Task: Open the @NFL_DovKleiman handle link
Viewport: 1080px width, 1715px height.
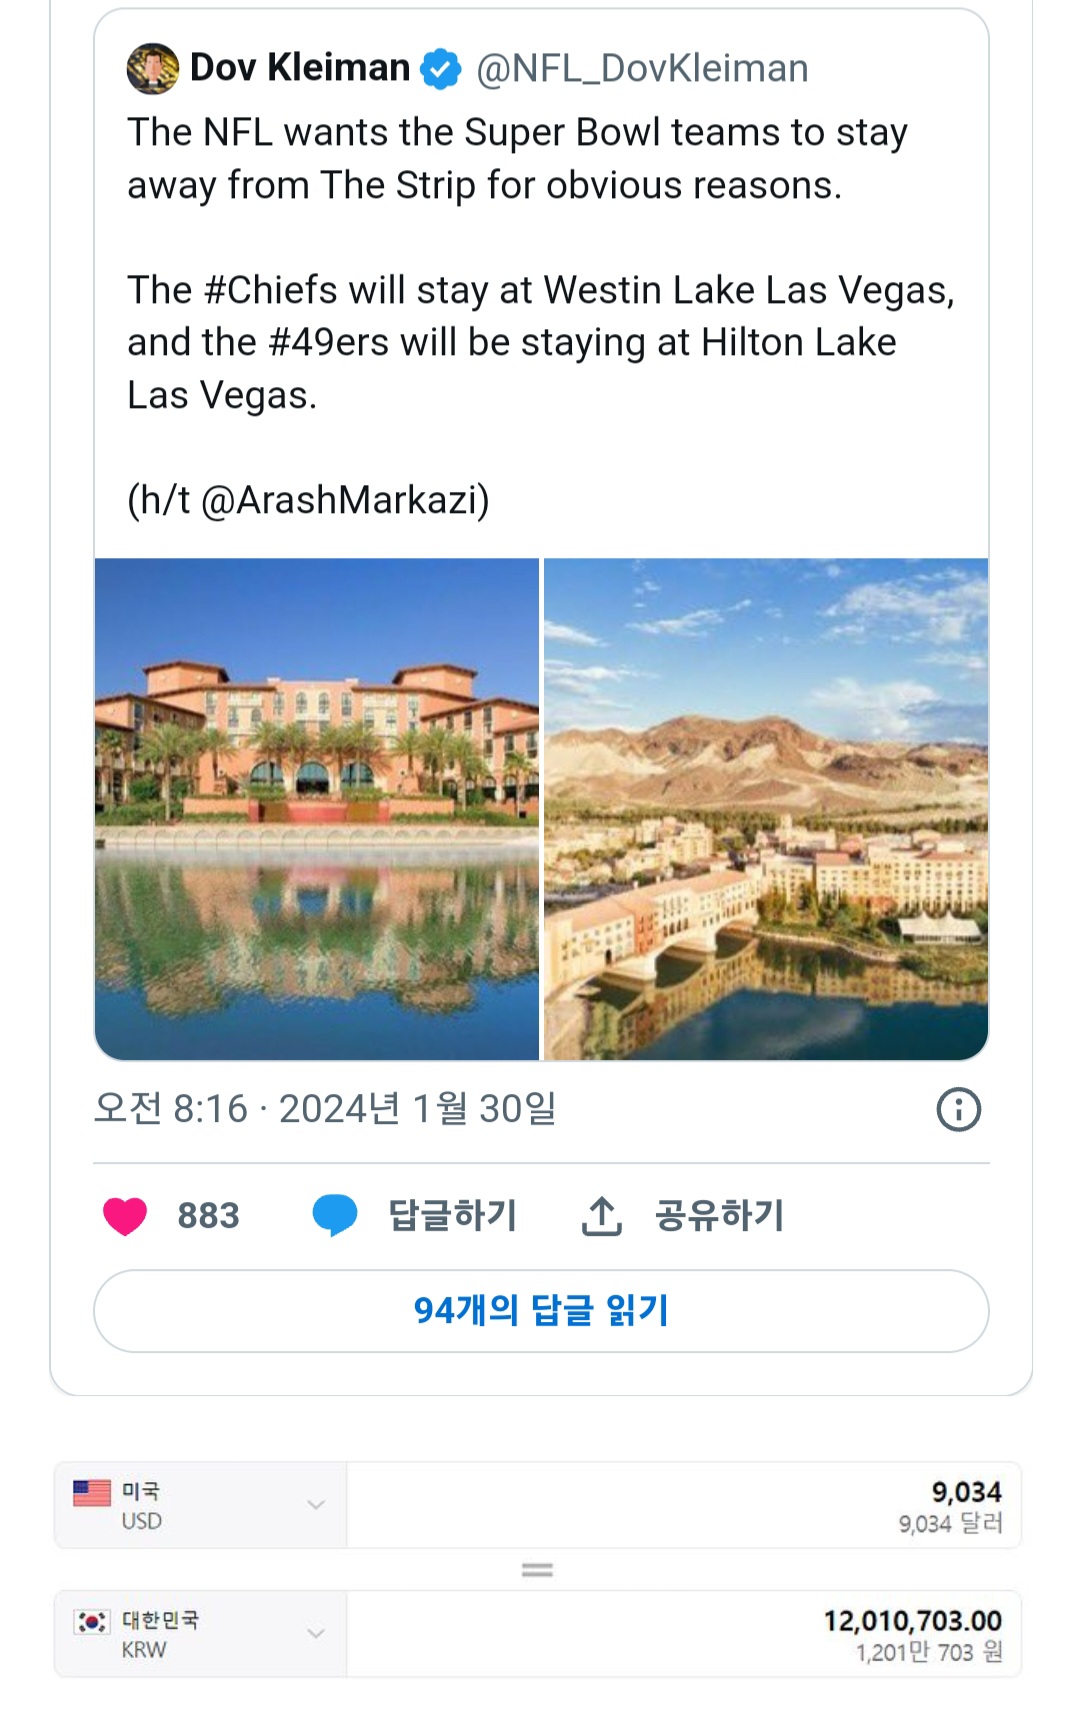Action: [642, 69]
